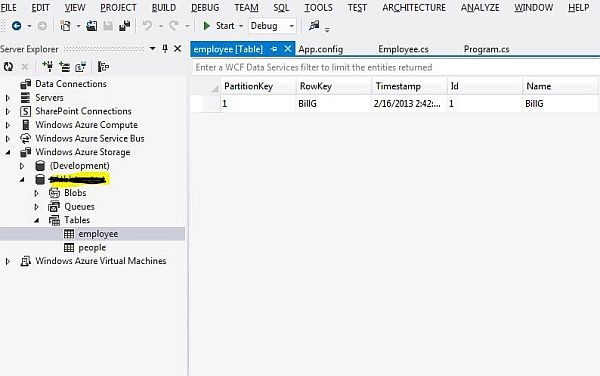Click the Redo arrow icon
This screenshot has height=376, width=600.
(174, 26)
